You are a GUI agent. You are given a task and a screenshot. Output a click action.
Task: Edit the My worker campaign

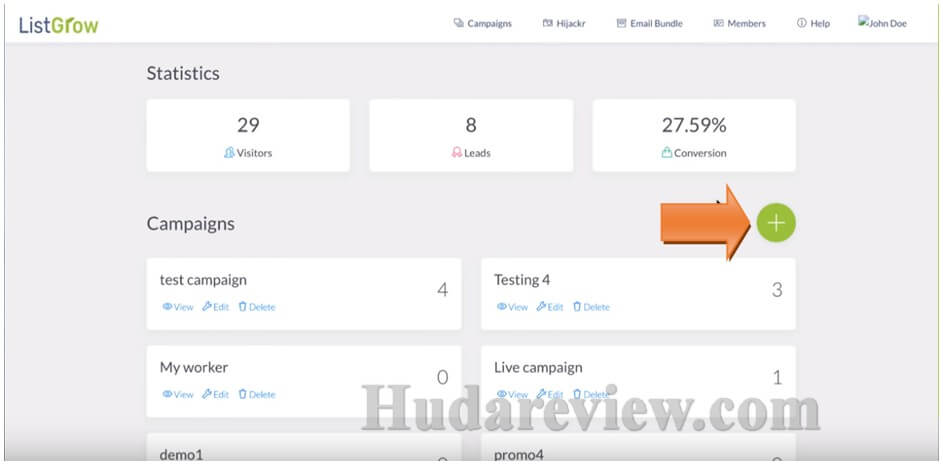coord(215,395)
